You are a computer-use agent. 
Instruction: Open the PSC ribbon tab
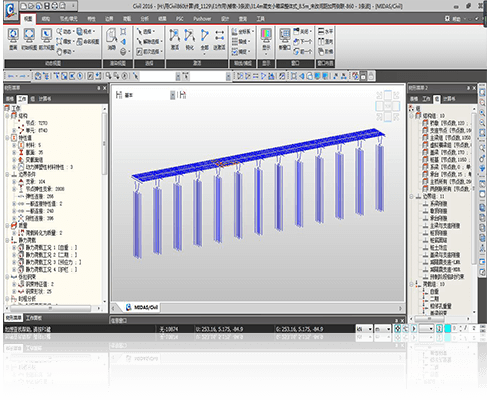[x=180, y=19]
